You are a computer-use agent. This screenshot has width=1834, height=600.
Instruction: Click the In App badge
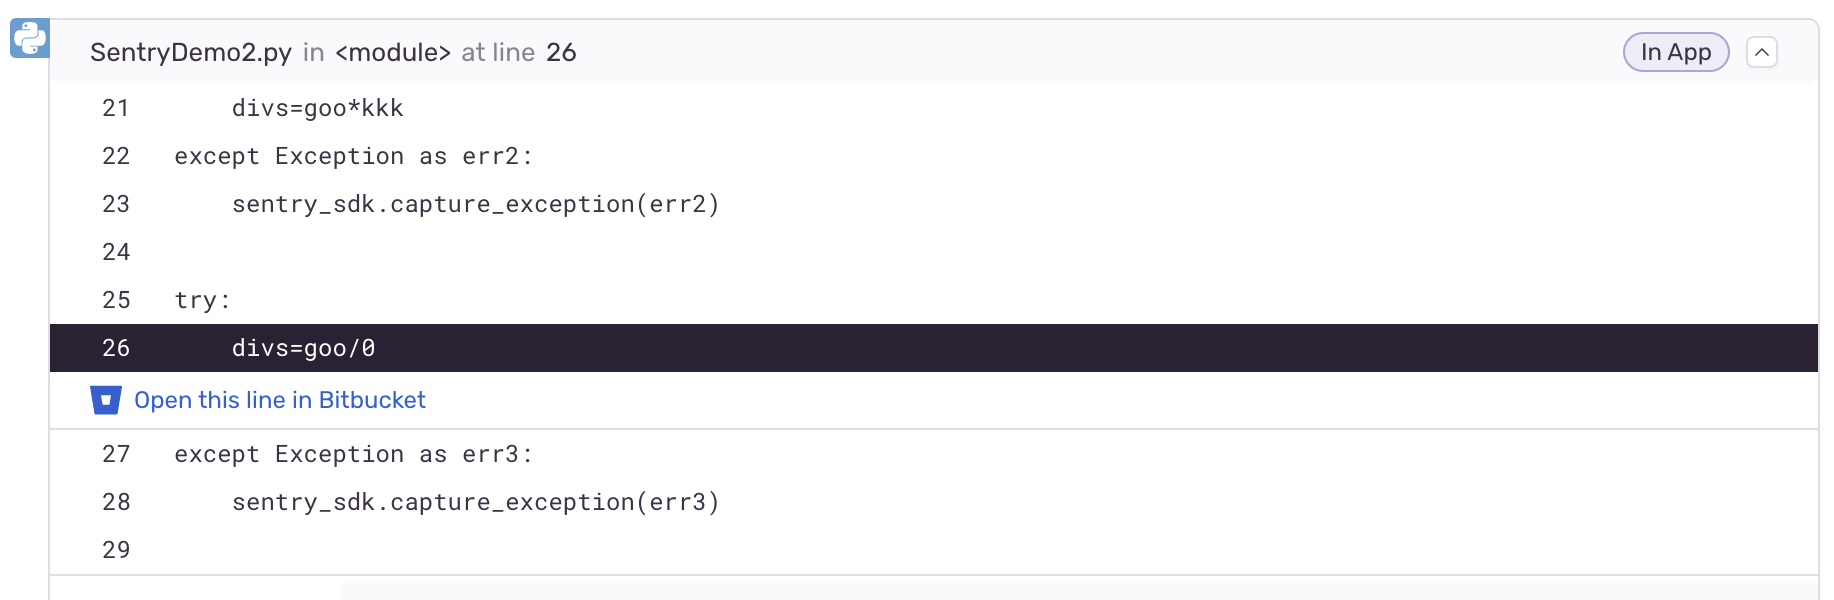coord(1676,52)
